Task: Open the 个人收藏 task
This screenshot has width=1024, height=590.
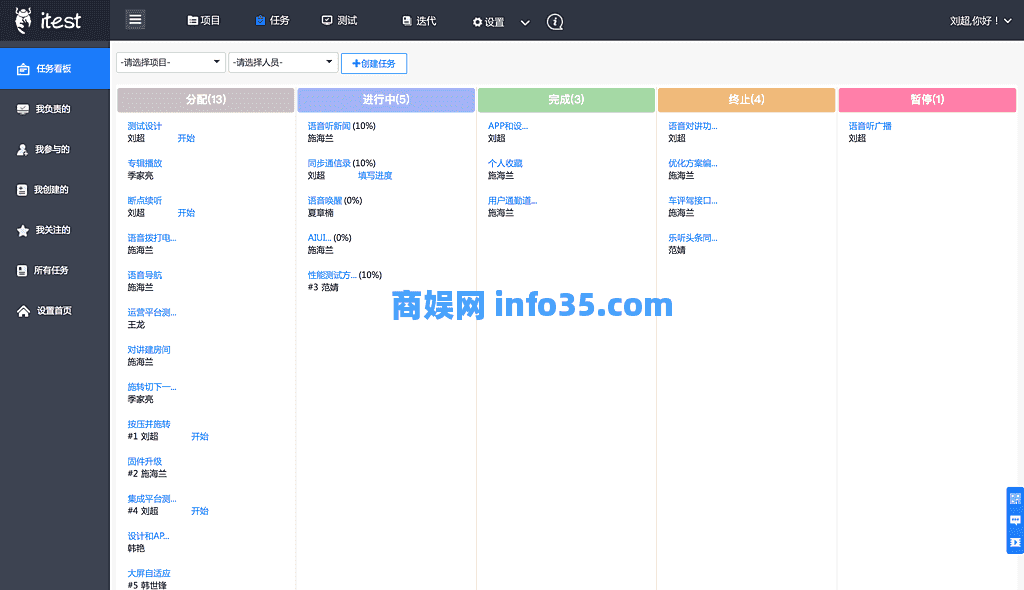Action: point(505,163)
